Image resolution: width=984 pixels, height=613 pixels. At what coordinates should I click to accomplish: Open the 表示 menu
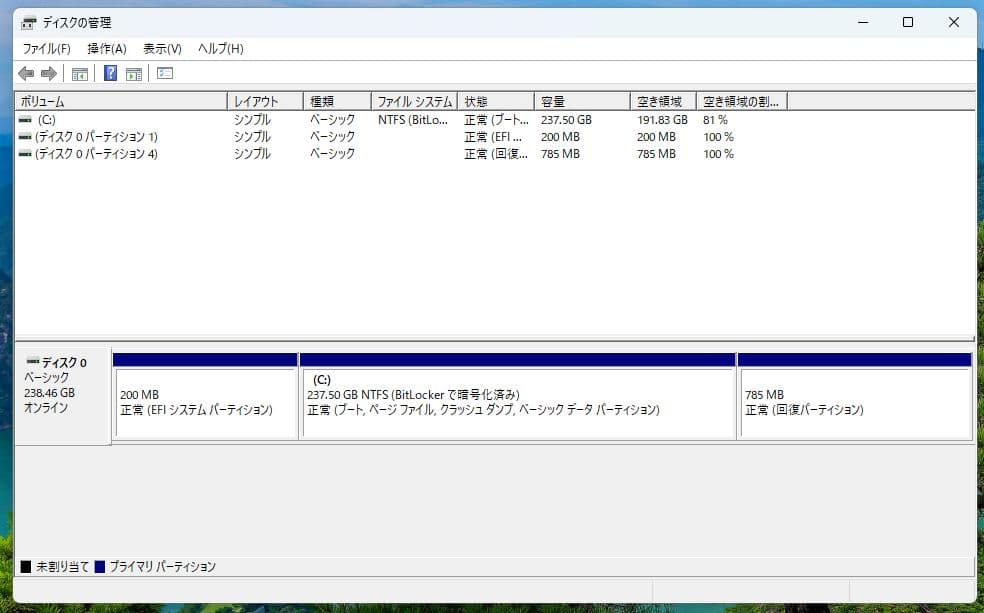coord(163,48)
